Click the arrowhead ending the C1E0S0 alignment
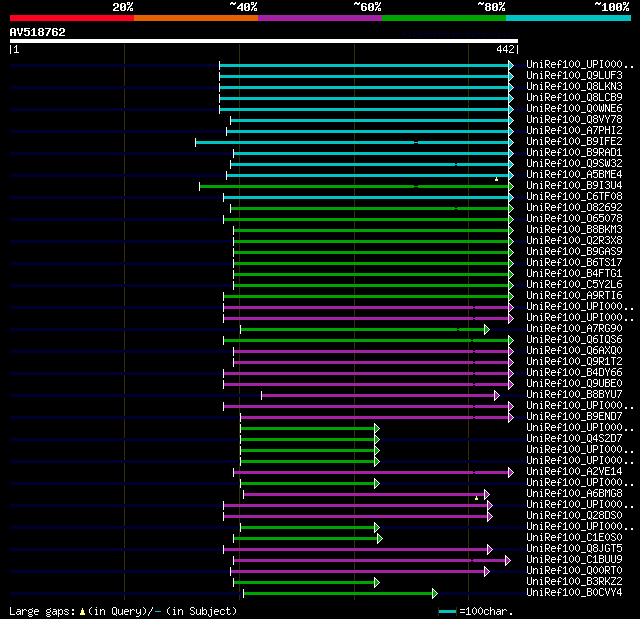 click(x=380, y=539)
